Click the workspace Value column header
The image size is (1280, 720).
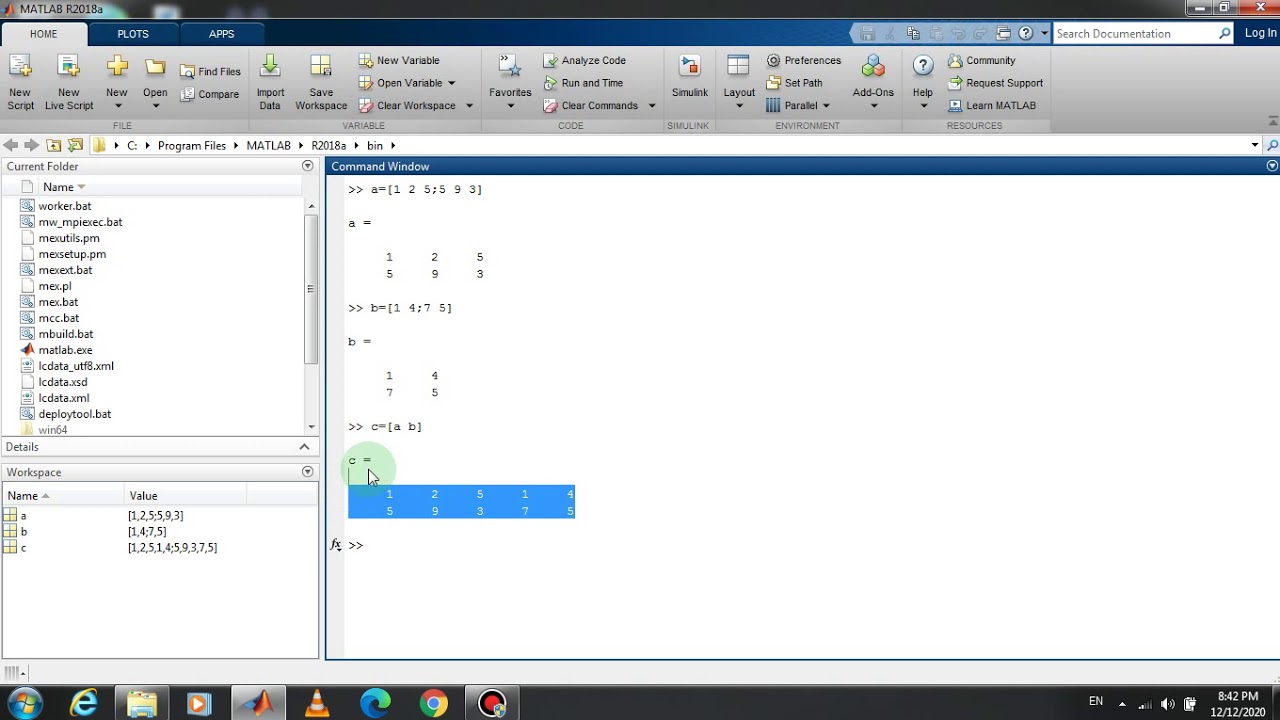click(185, 495)
